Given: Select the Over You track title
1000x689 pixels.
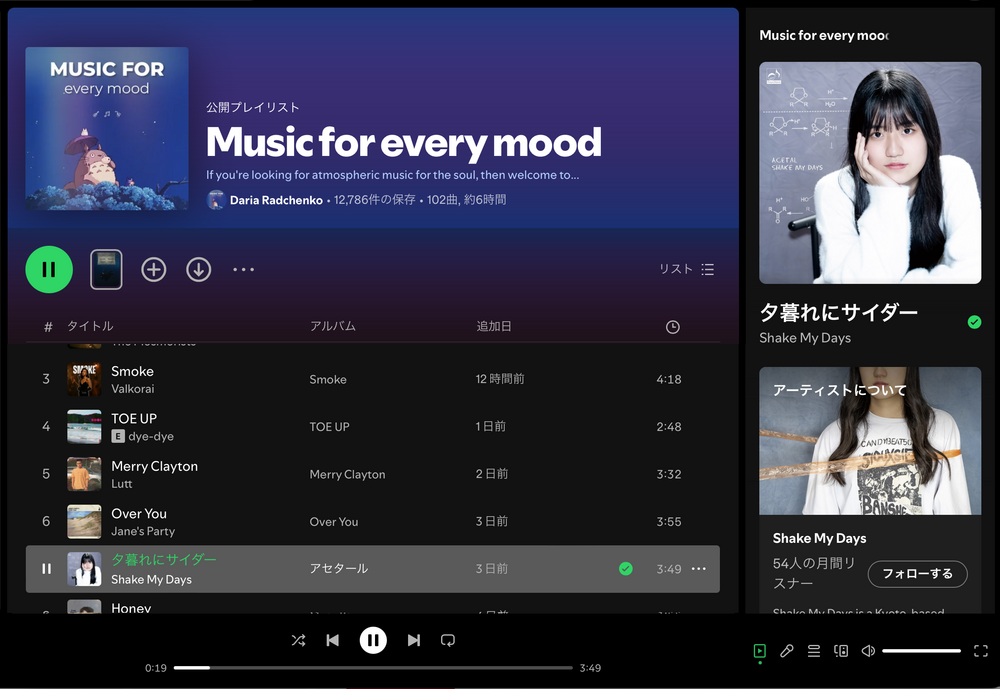Looking at the screenshot, I should click(x=139, y=514).
